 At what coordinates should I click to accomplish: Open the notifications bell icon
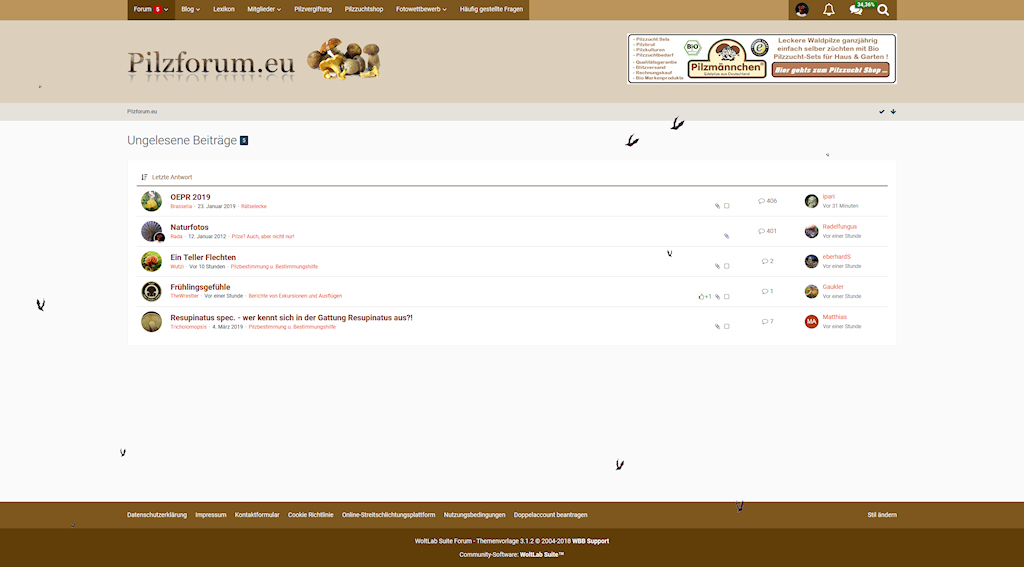coord(828,10)
